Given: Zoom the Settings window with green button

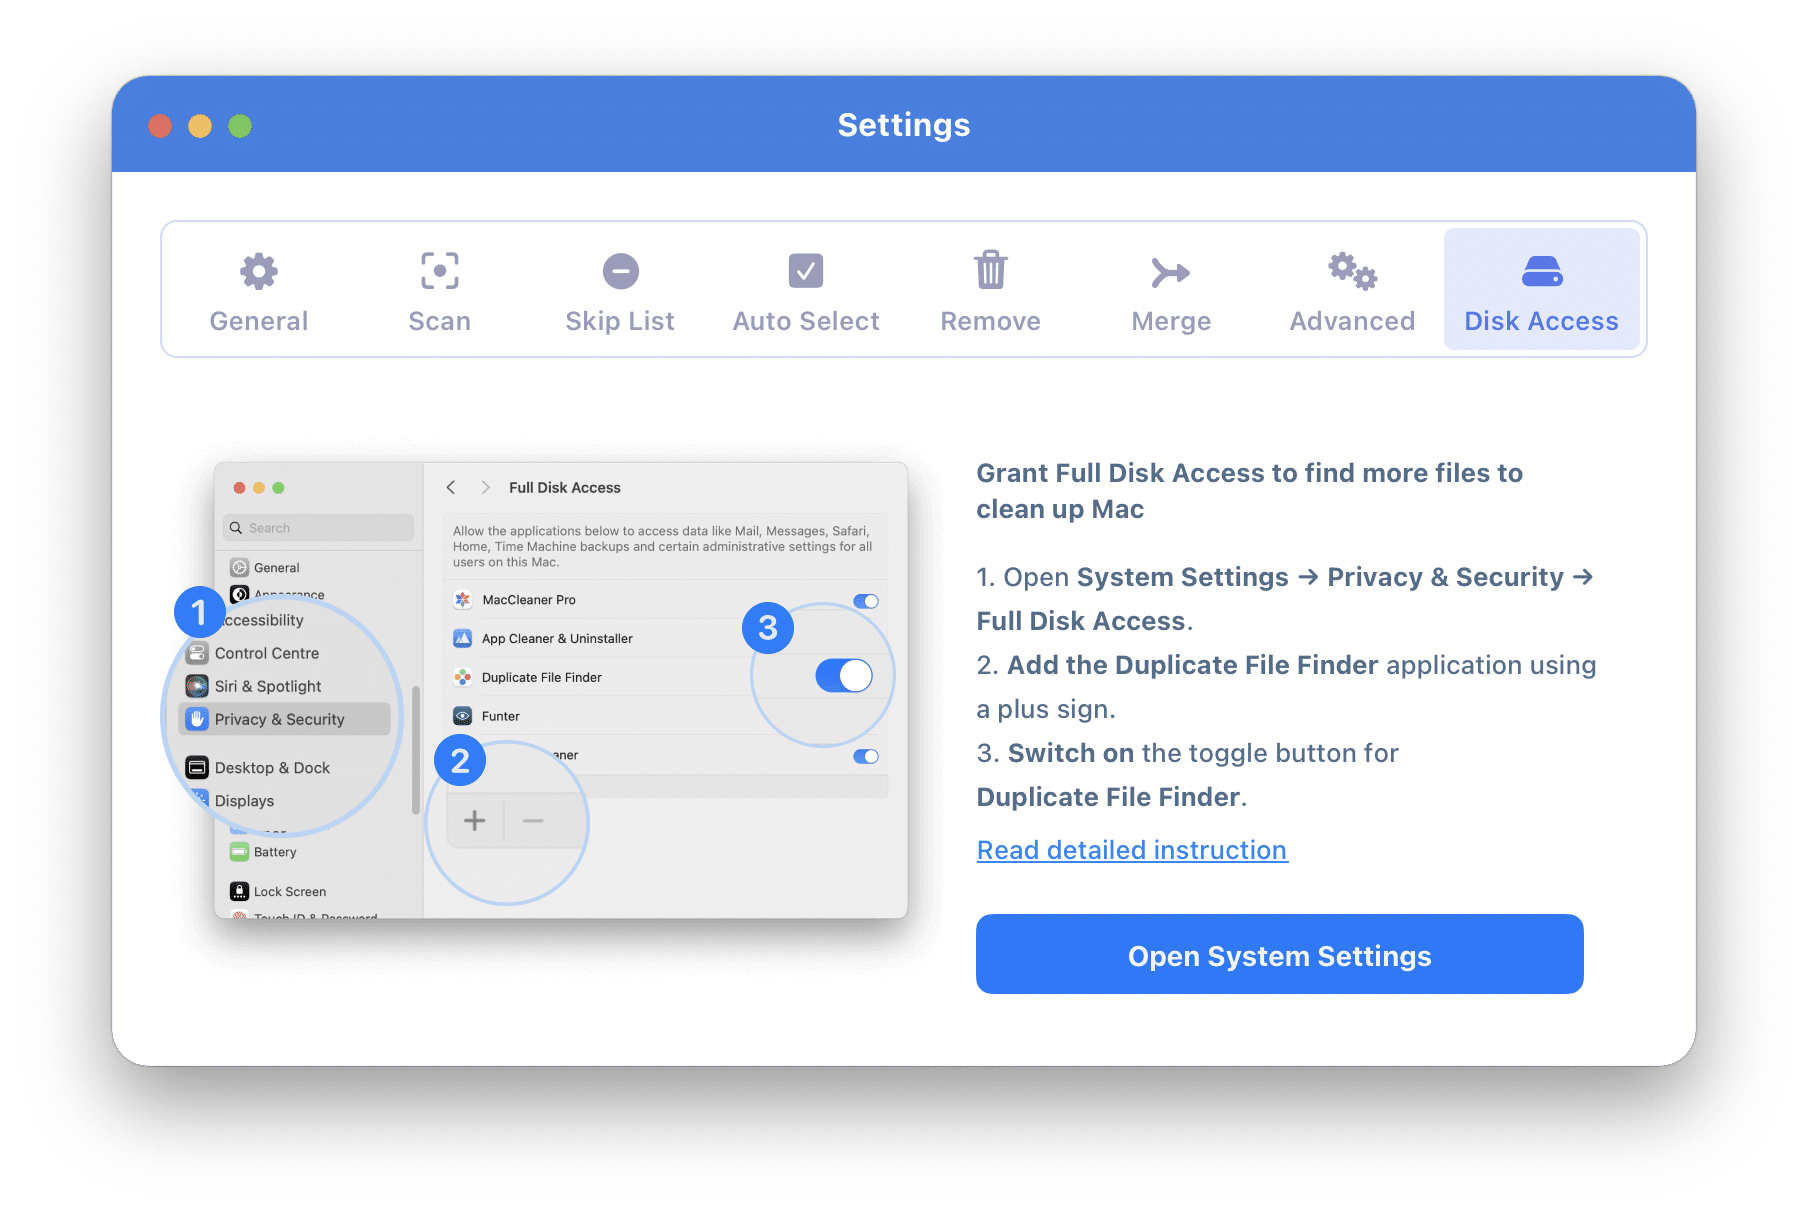Looking at the screenshot, I should [240, 126].
